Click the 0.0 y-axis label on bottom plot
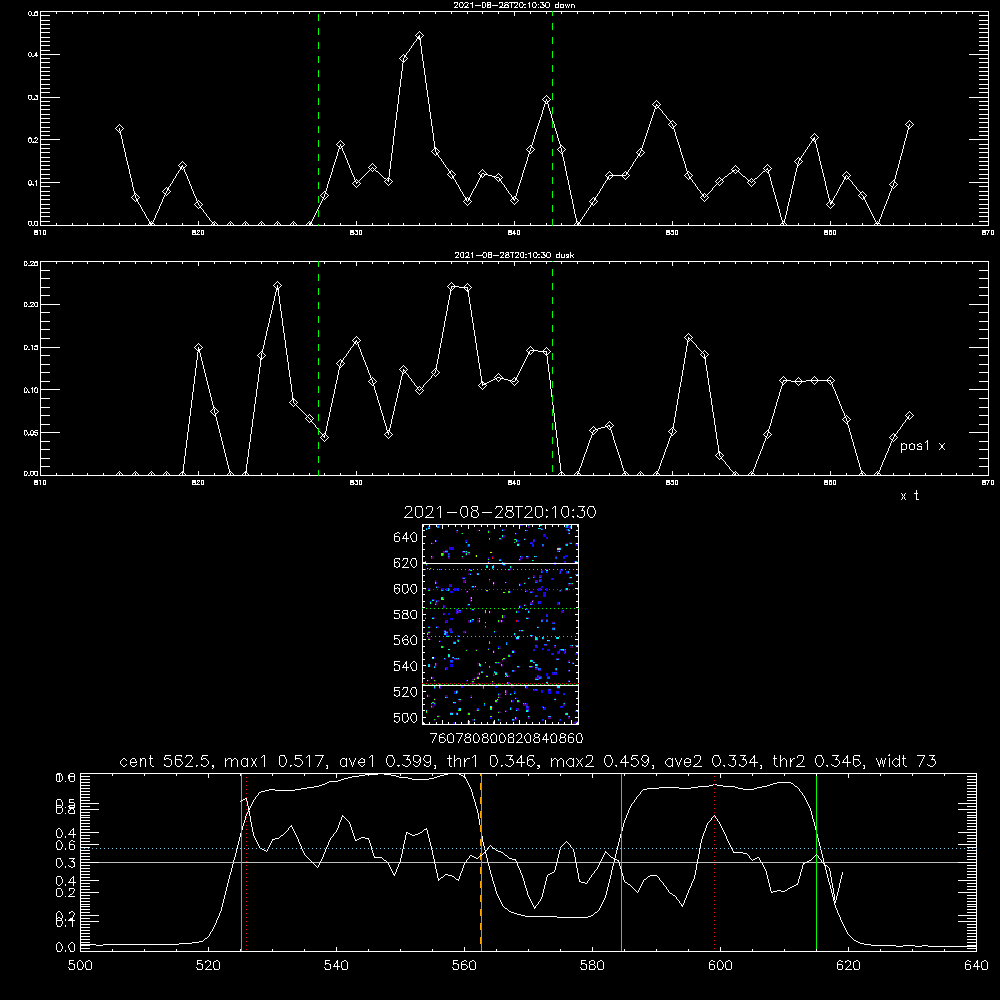This screenshot has height=1000, width=1000. point(66,948)
